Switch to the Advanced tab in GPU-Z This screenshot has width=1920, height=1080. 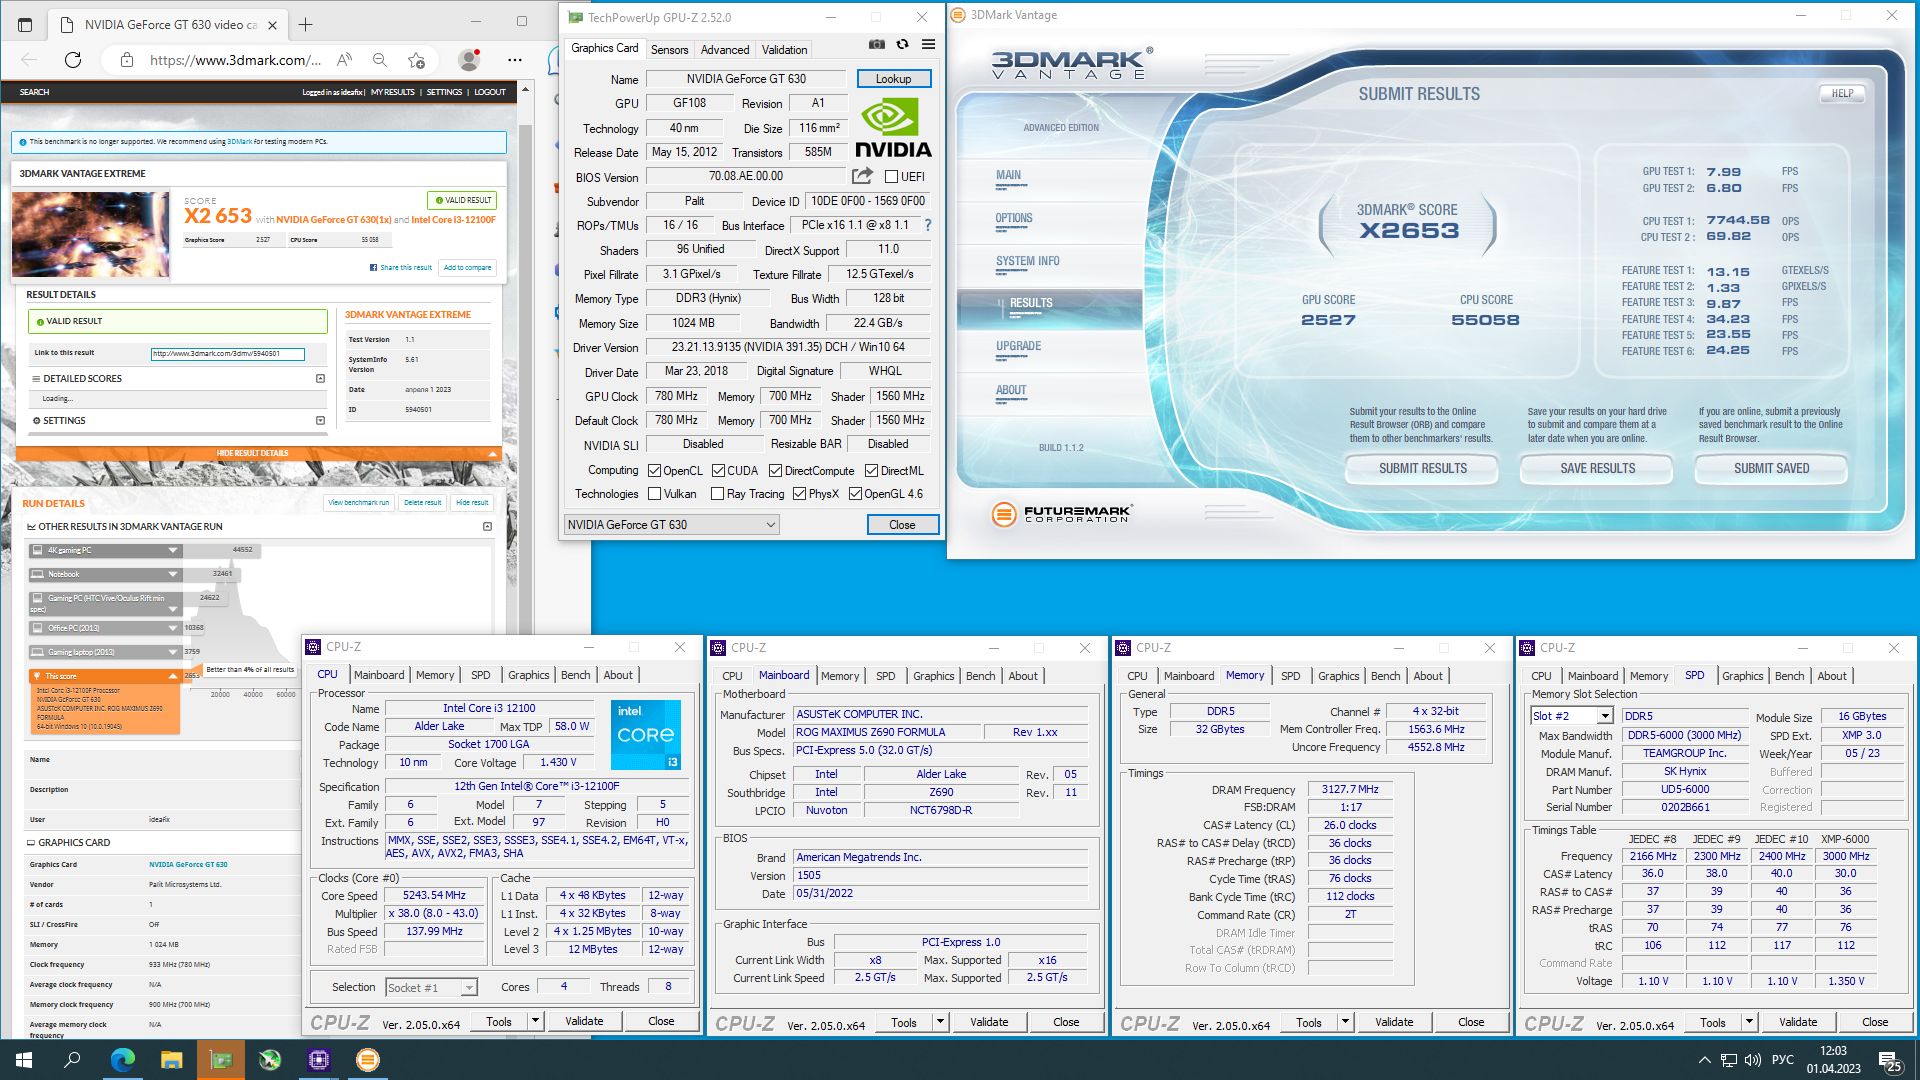[x=725, y=50]
